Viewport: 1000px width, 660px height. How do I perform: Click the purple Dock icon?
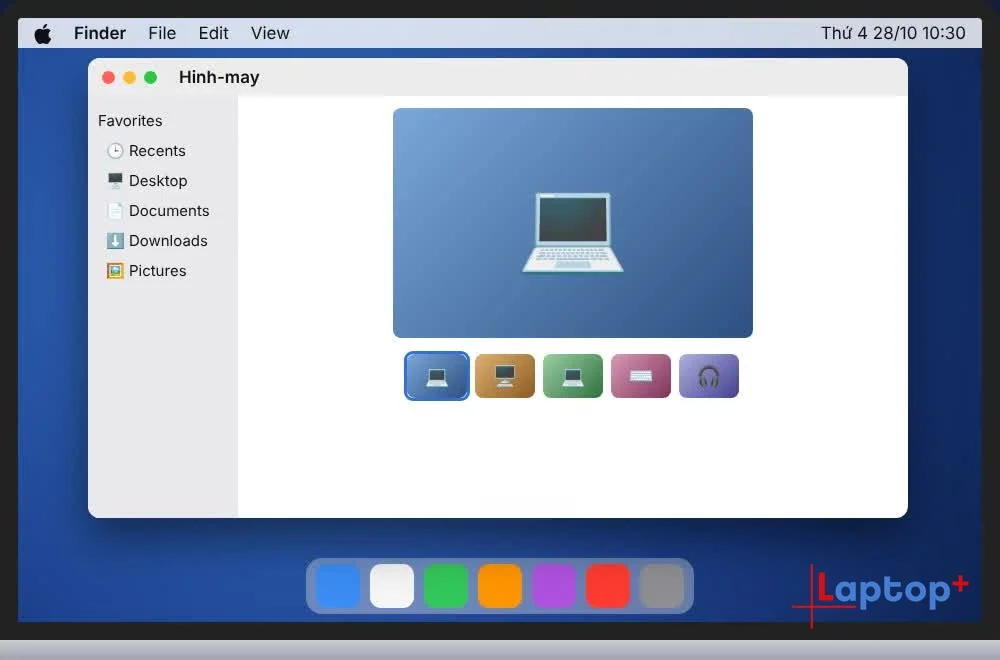coord(554,586)
